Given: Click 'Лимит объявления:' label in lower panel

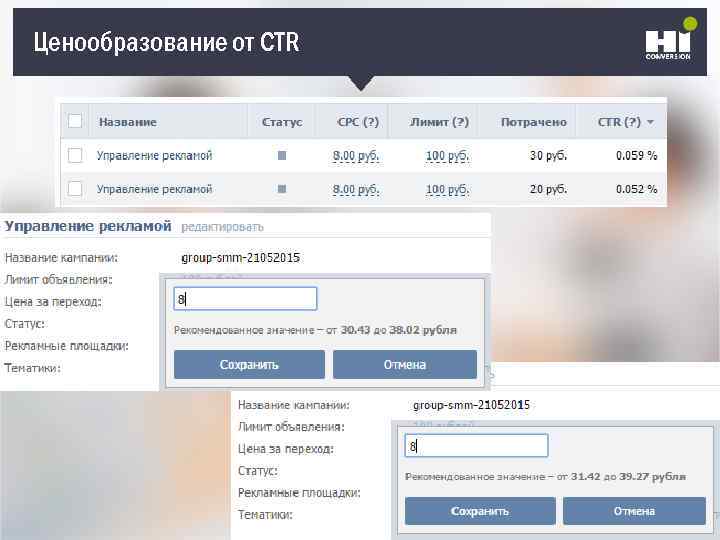Looking at the screenshot, I should 291,427.
